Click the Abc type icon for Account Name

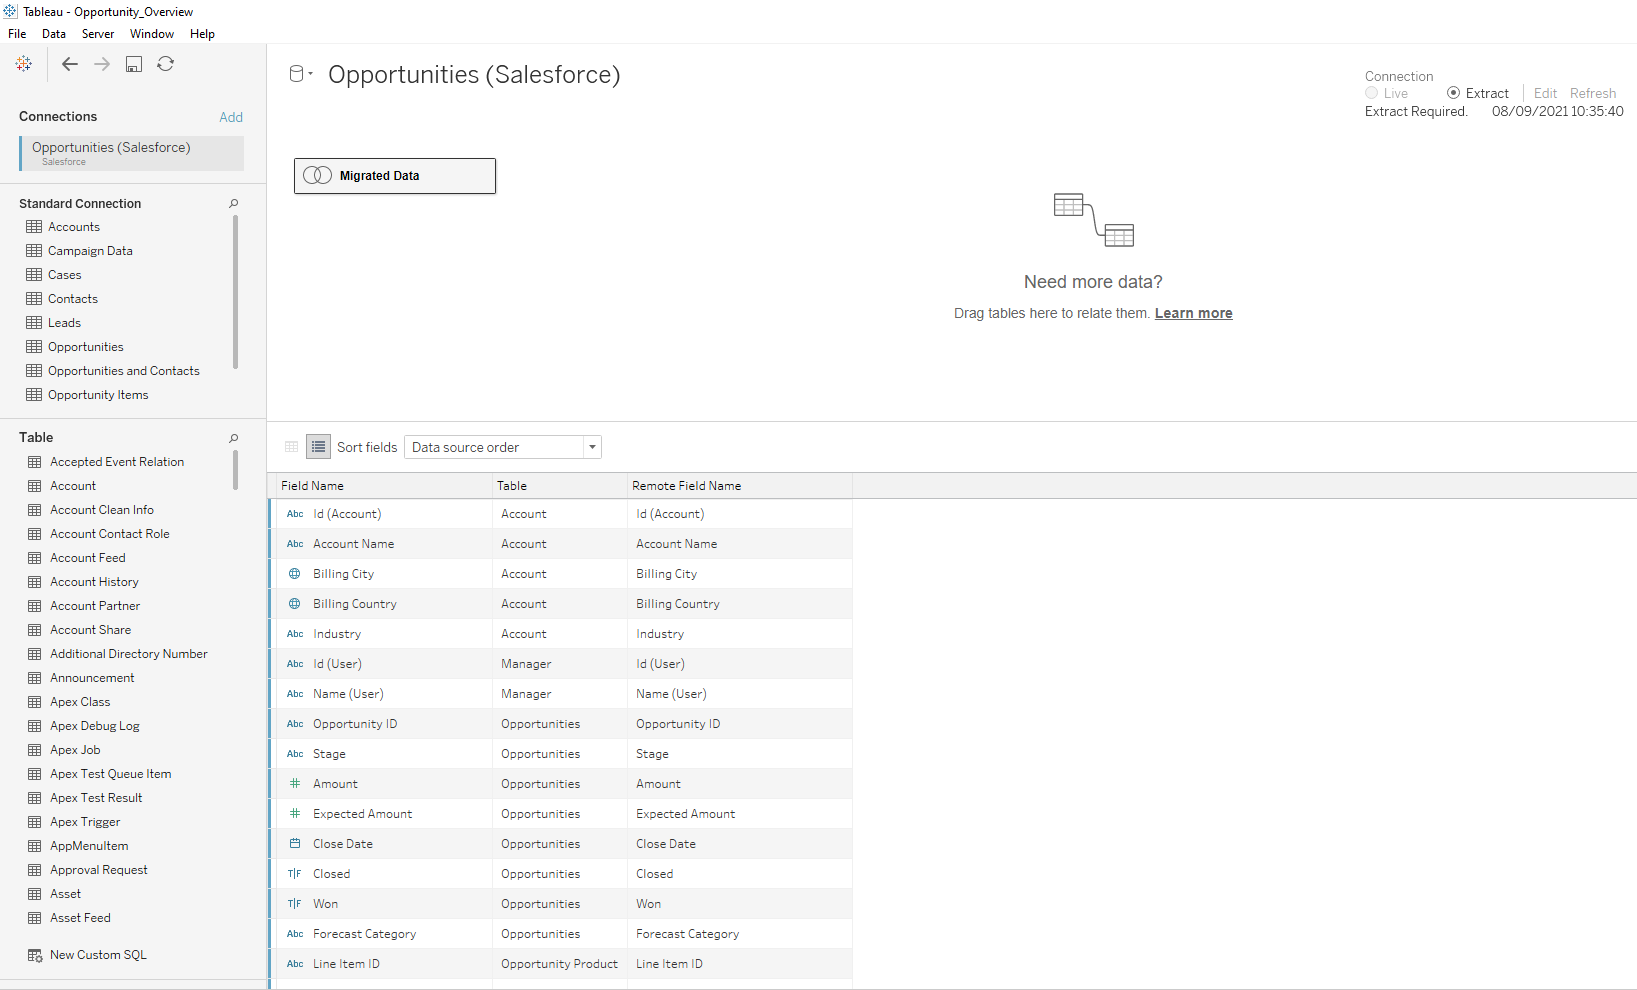tap(295, 544)
